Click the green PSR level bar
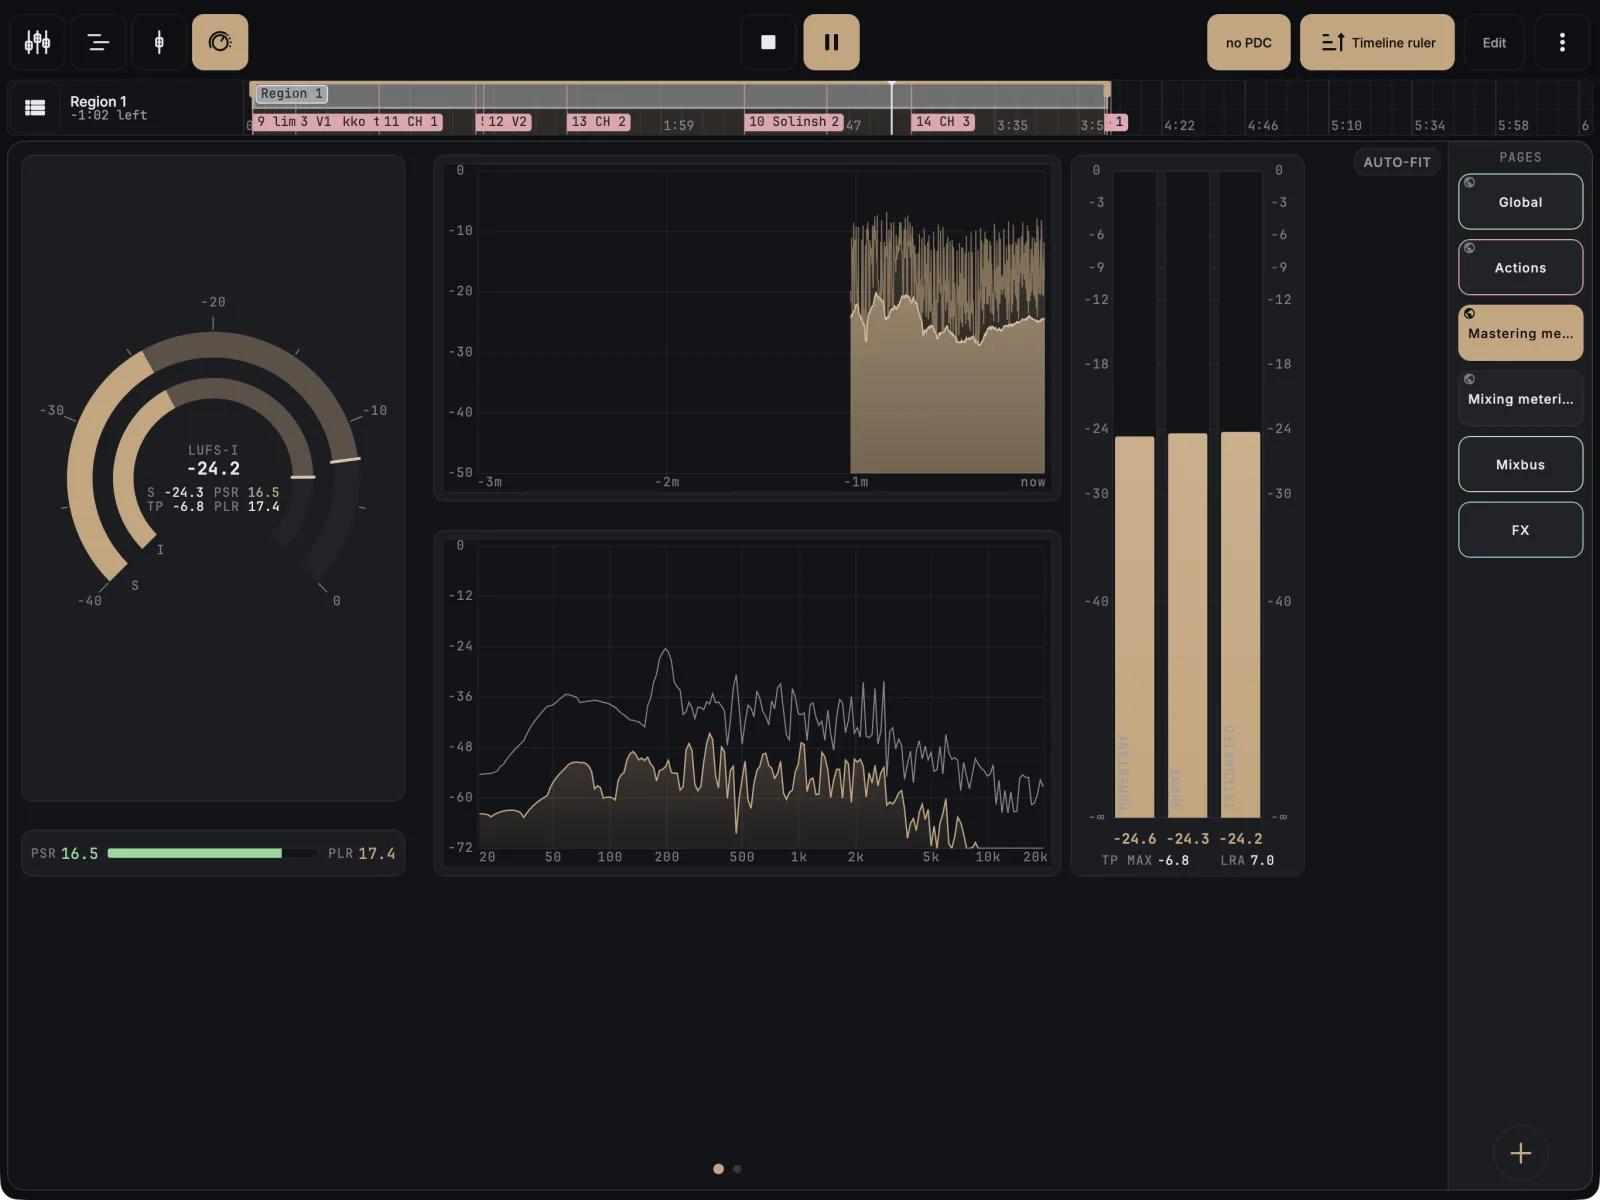The image size is (1600, 1200). [195, 853]
